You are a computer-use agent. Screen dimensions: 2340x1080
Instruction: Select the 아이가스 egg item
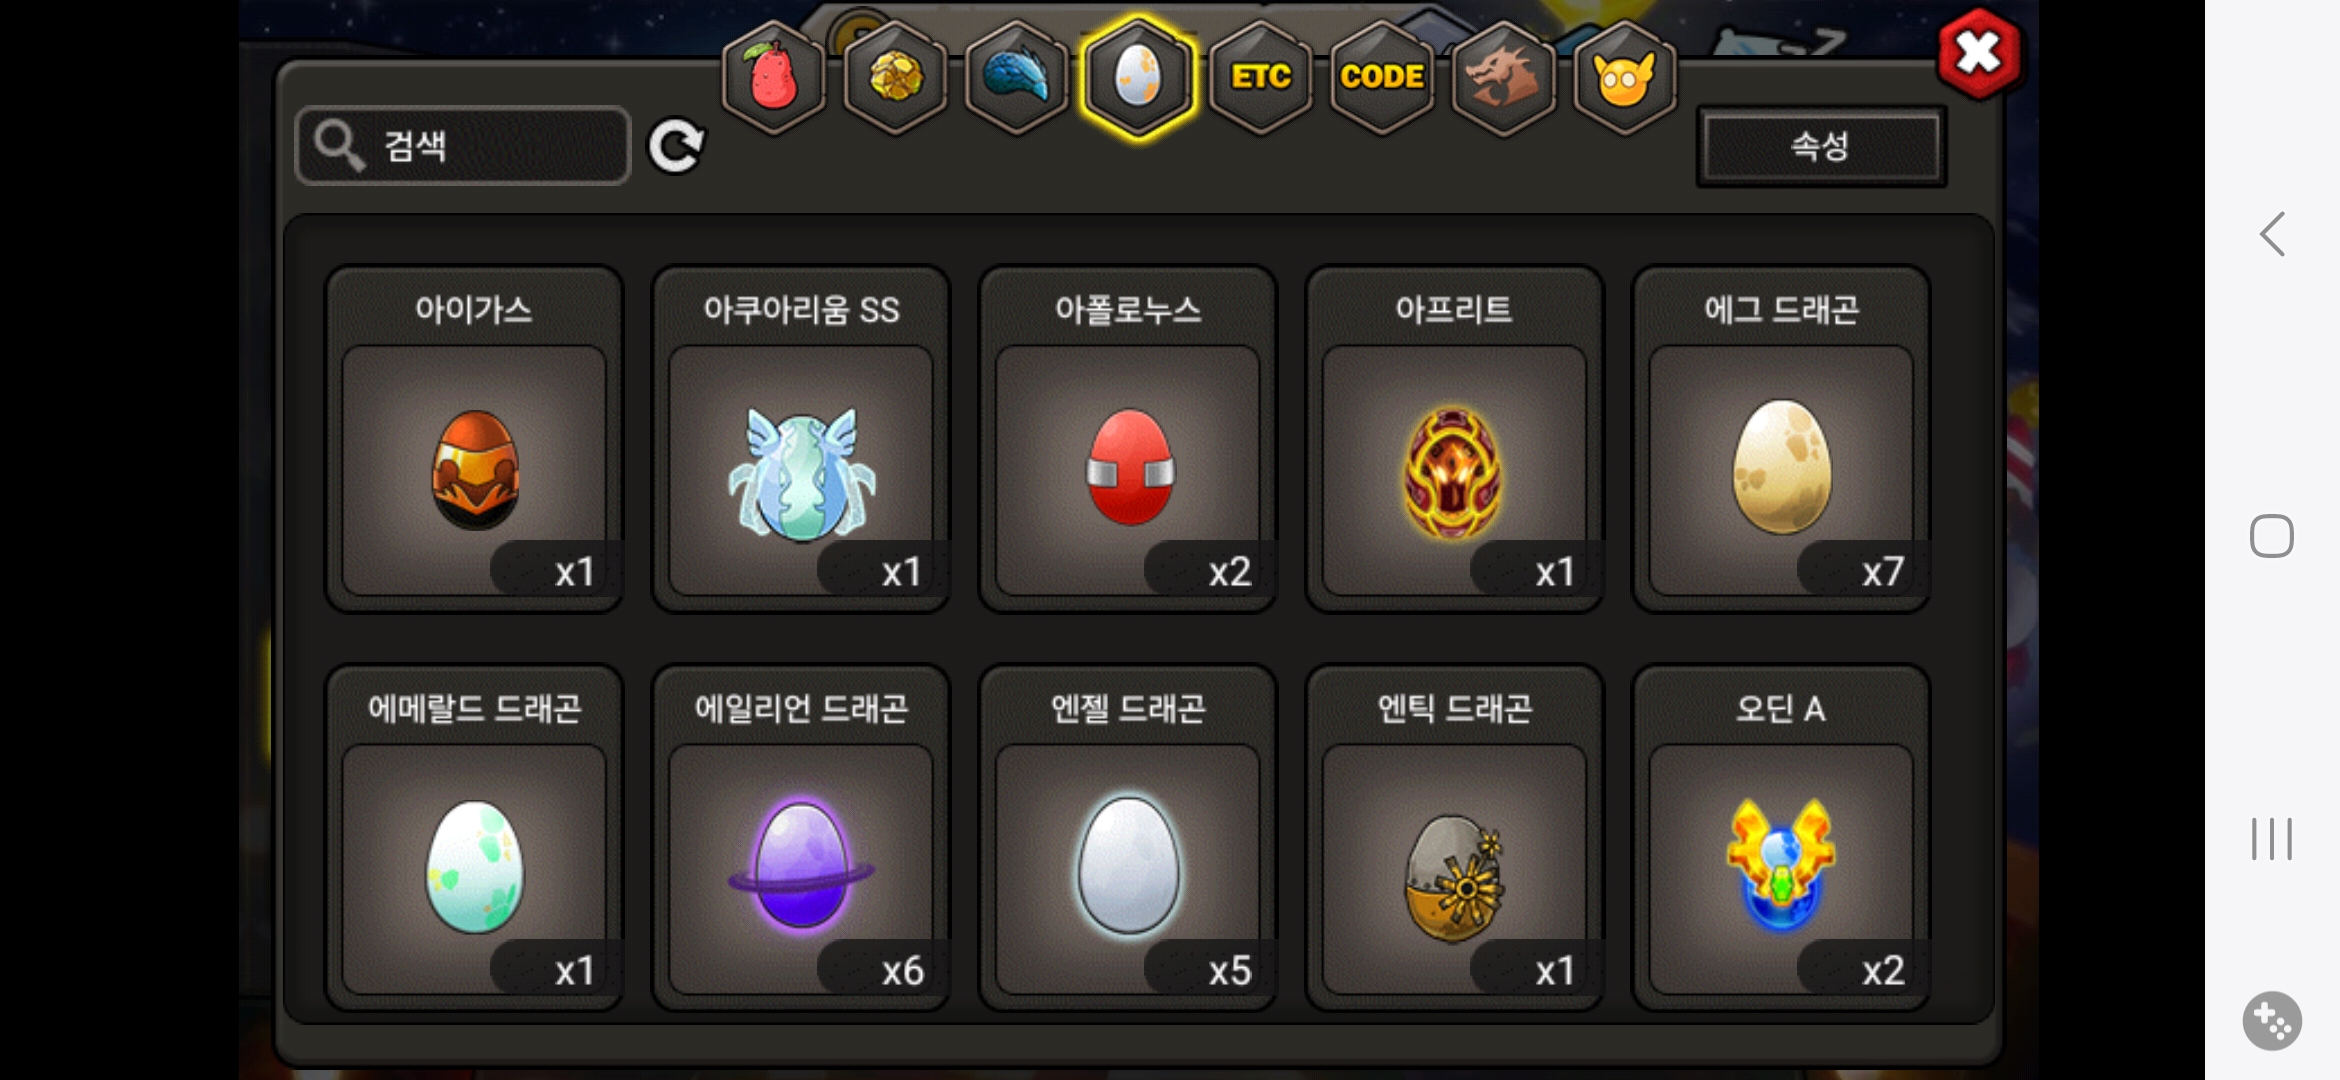coord(474,439)
